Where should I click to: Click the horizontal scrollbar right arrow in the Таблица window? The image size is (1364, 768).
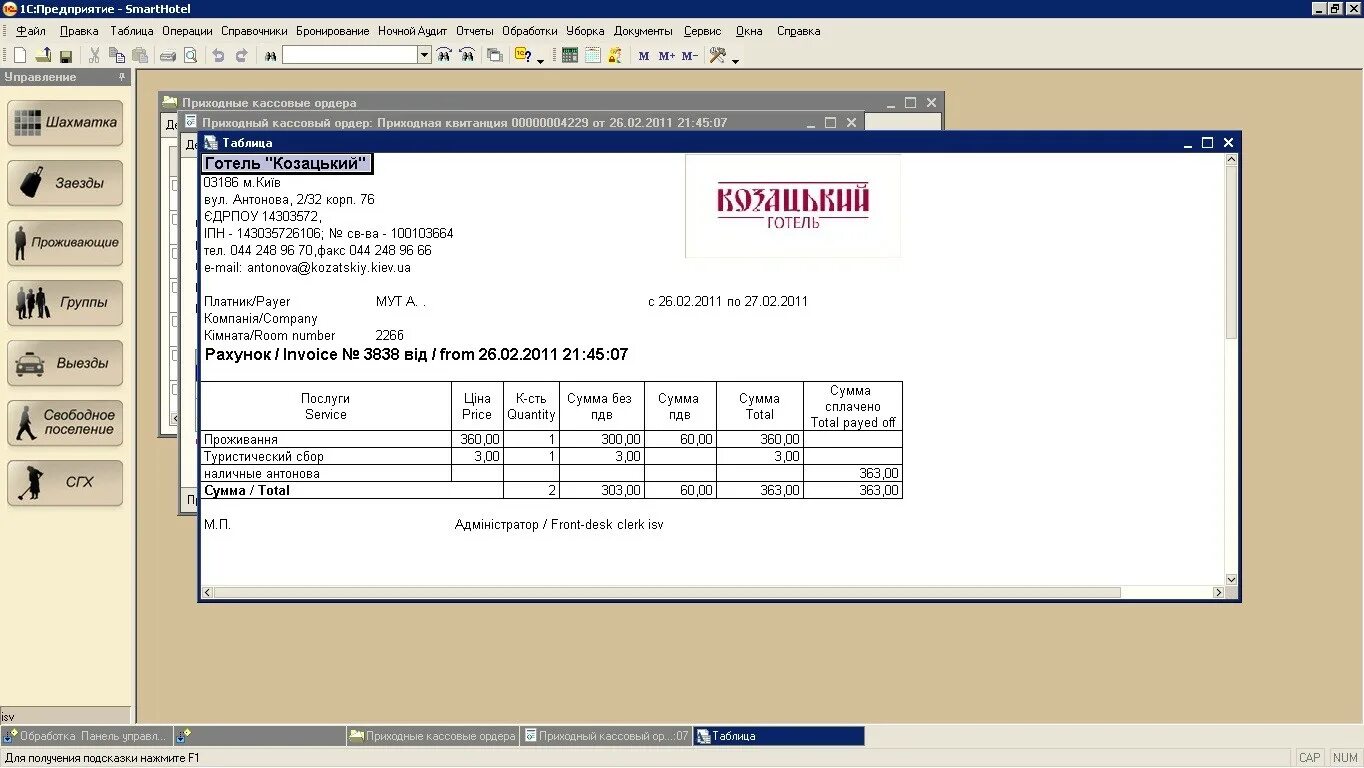[x=1218, y=593]
